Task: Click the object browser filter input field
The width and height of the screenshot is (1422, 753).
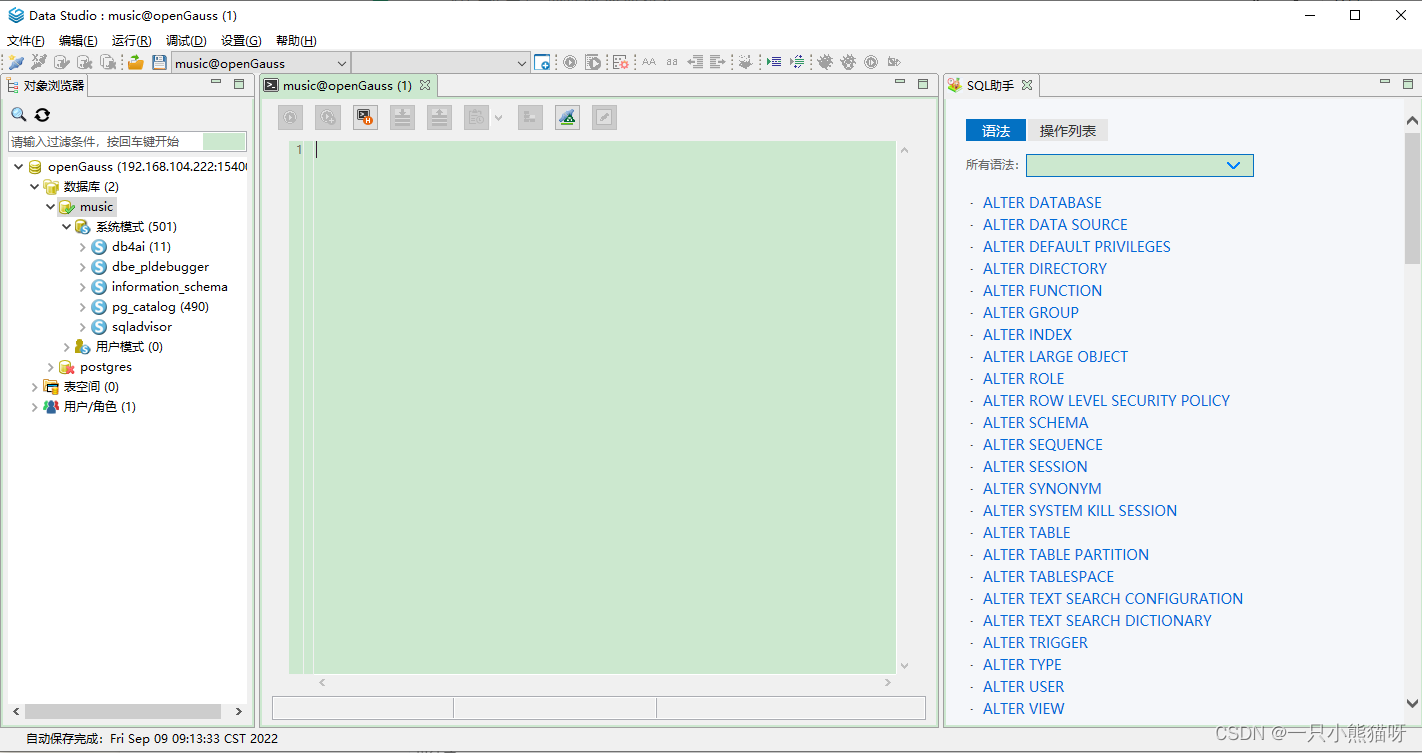Action: tap(105, 142)
